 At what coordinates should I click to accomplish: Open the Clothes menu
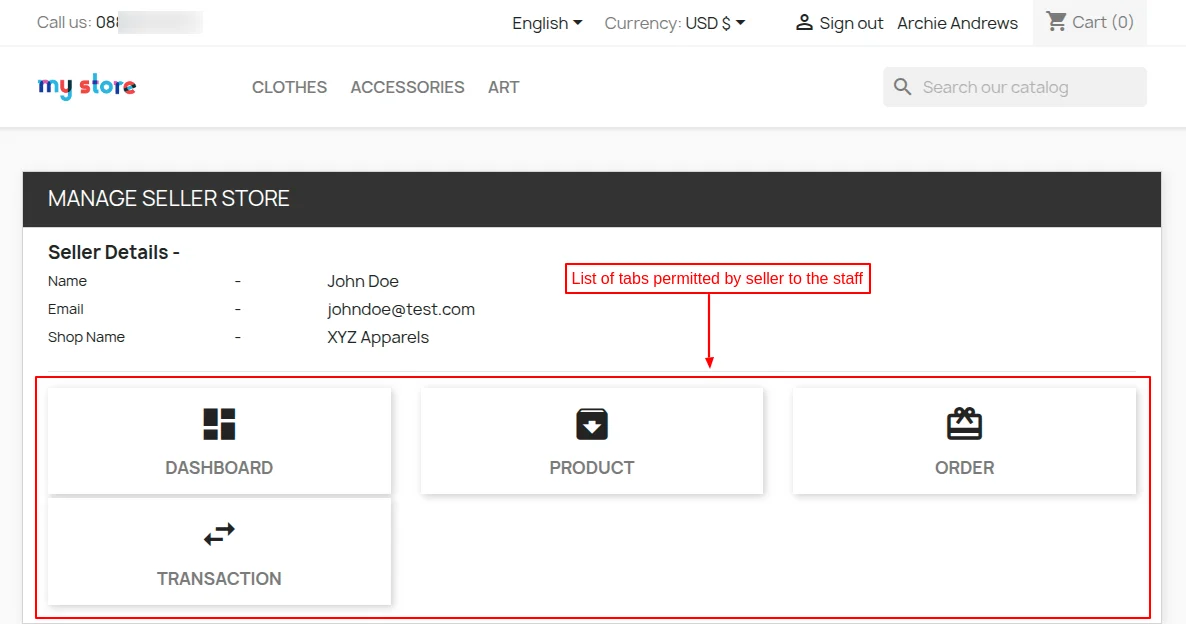(289, 87)
